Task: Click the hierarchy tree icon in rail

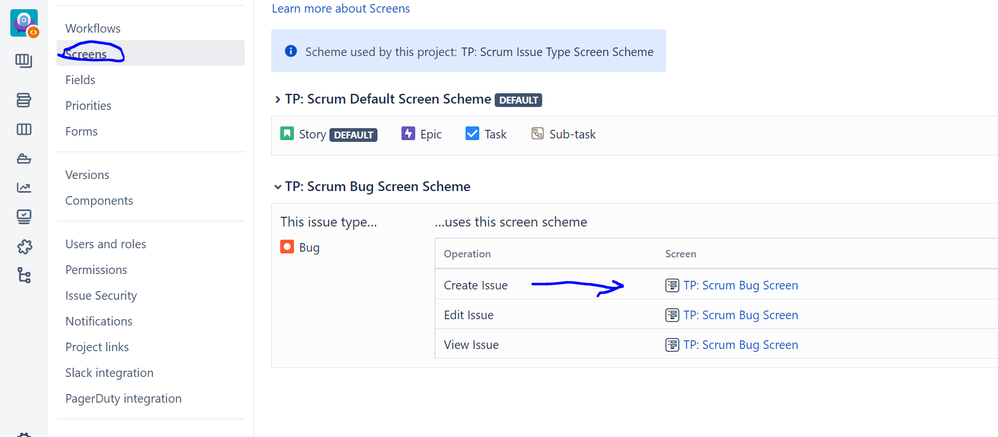Action: [x=24, y=275]
